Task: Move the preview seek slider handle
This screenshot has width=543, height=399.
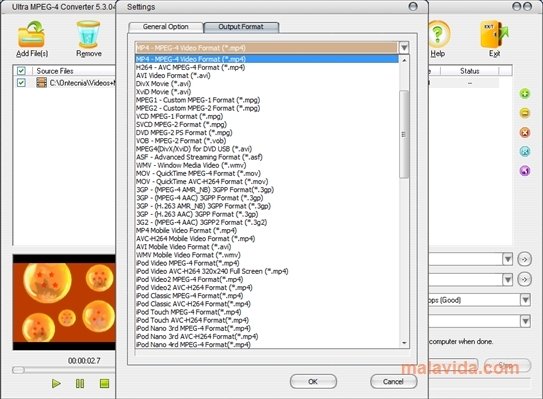Action: 18,370
